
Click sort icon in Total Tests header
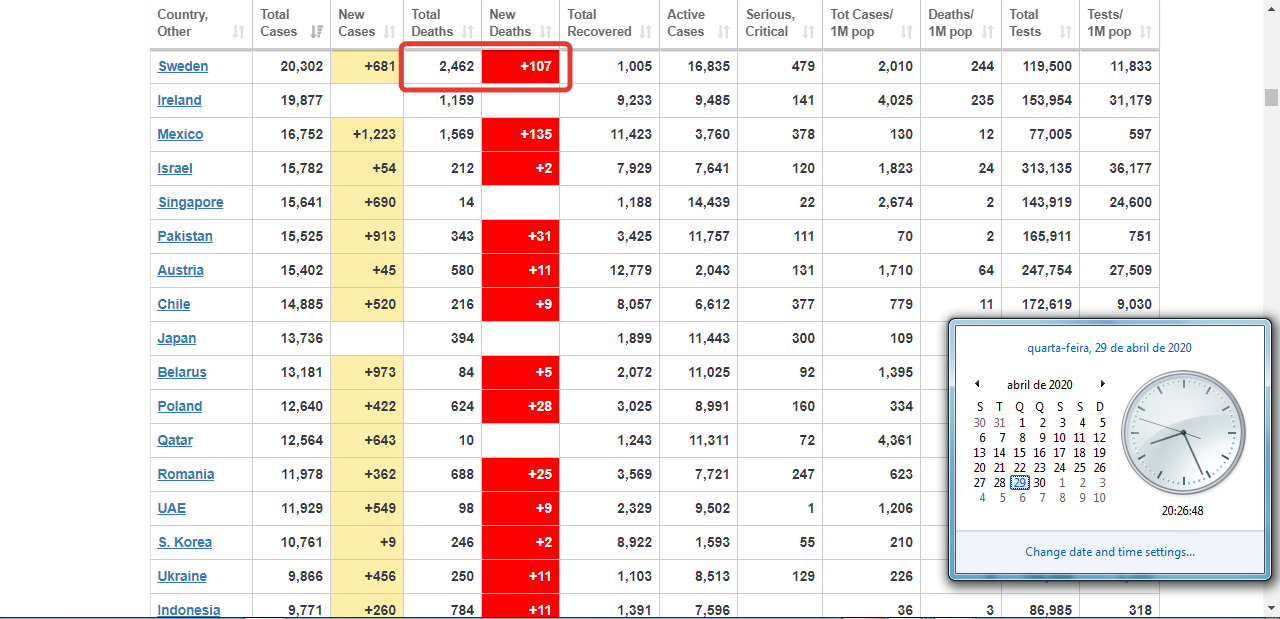pos(1066,32)
